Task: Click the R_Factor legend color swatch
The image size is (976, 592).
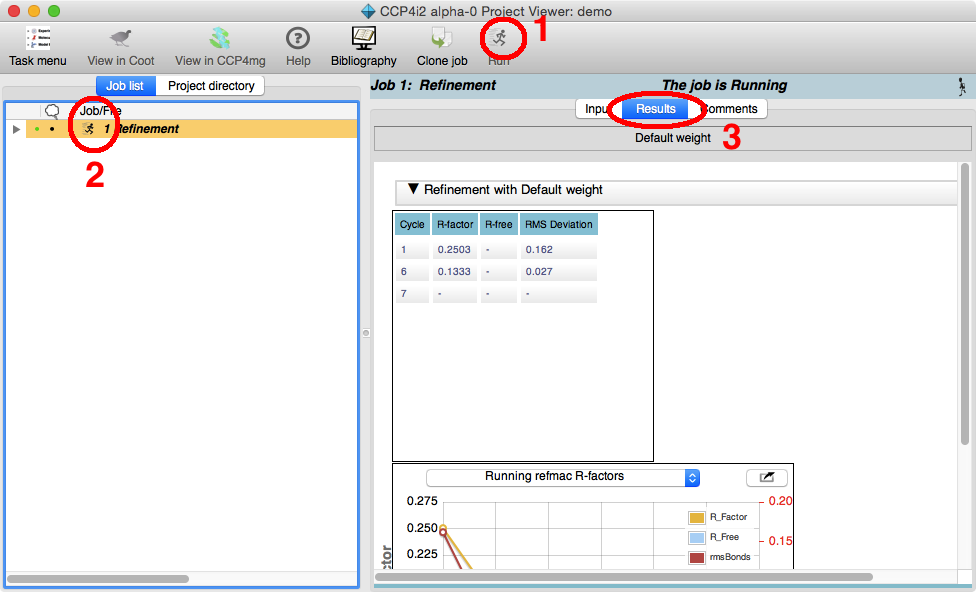Action: [697, 517]
